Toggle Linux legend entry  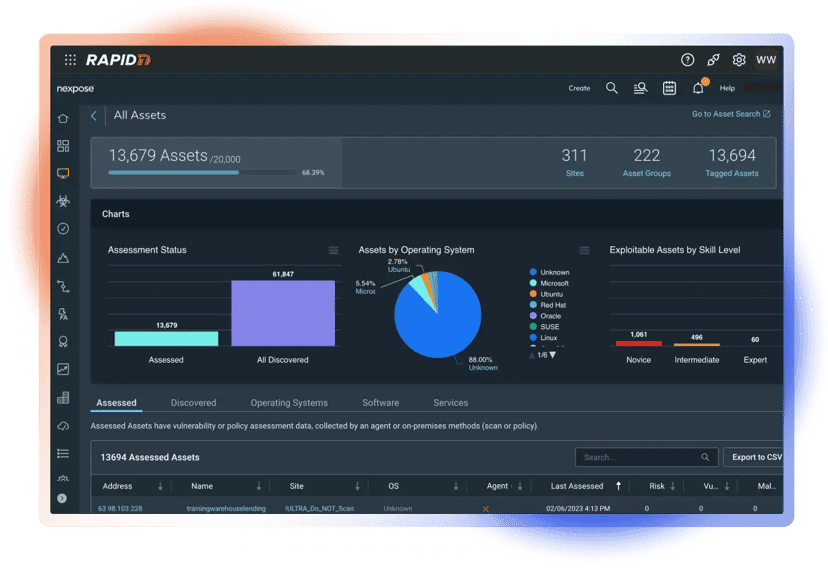[543, 338]
